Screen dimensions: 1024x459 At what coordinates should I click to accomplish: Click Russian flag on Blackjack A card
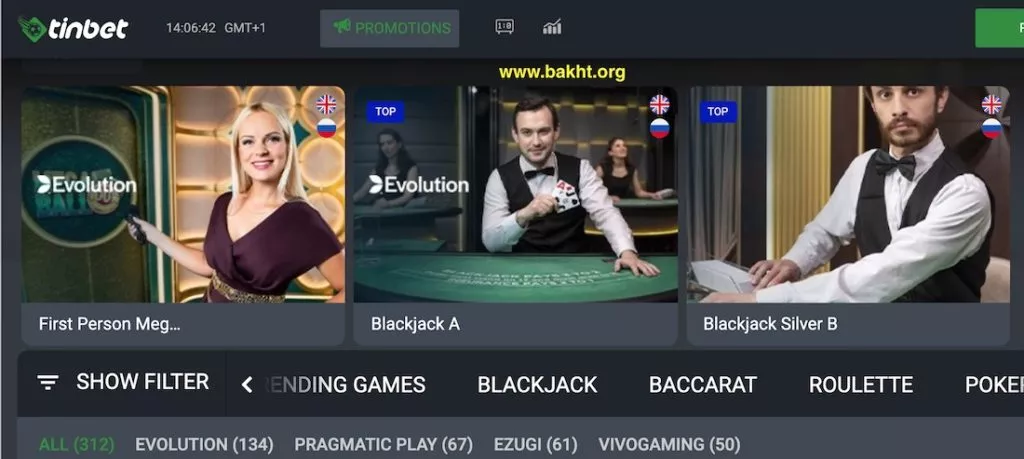point(660,128)
